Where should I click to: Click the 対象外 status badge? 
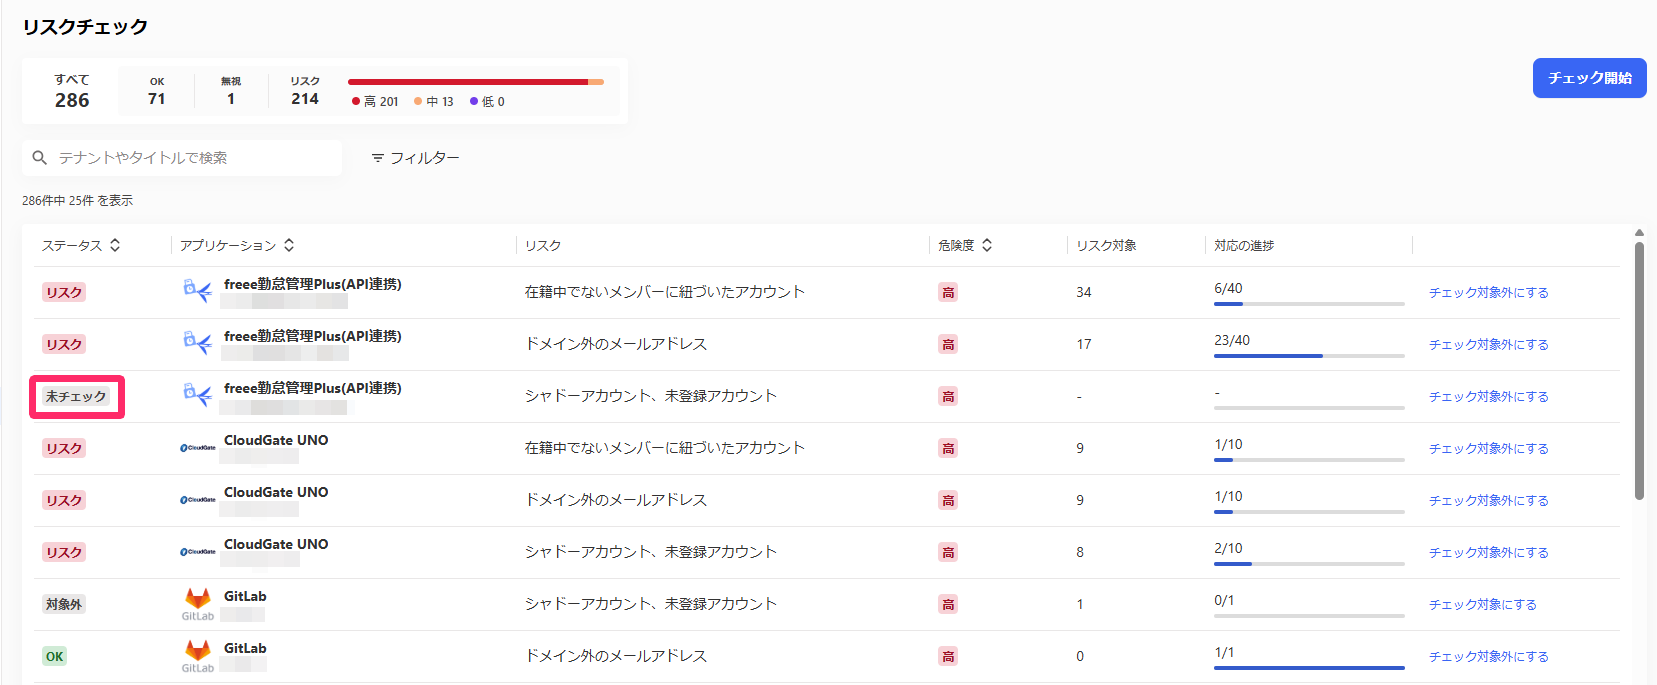64,604
